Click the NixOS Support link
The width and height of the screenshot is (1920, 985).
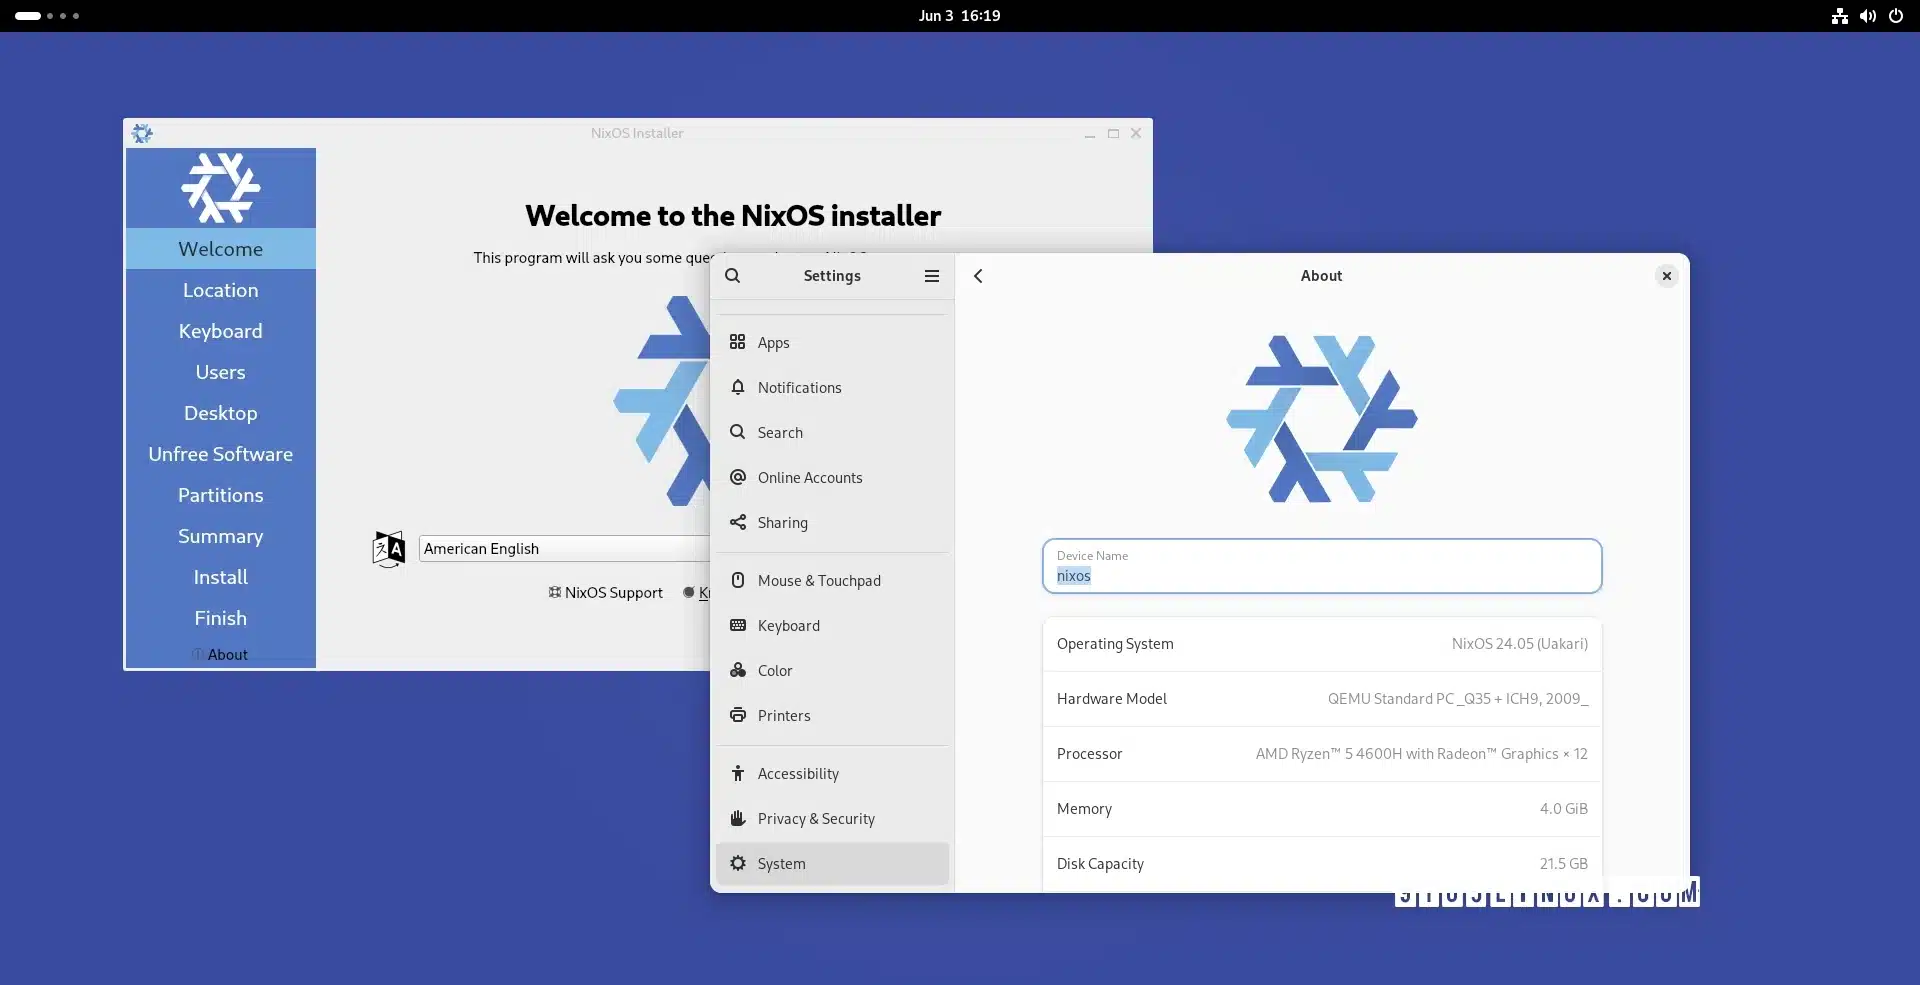coord(606,593)
